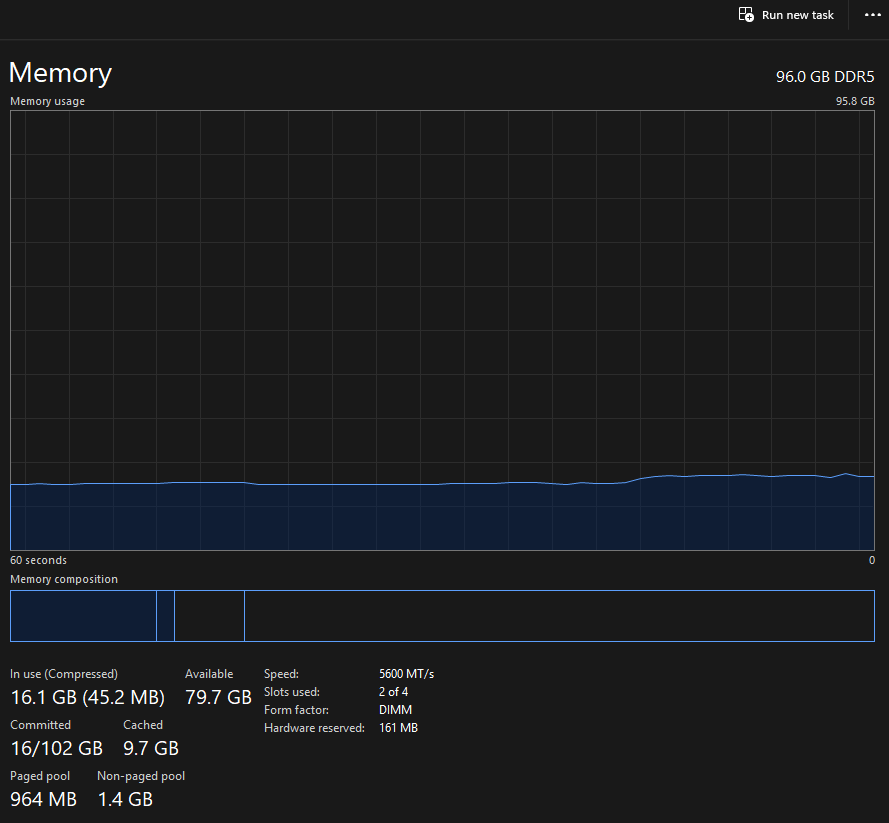889x823 pixels.
Task: Click the Form factor: label
Action: 297,710
